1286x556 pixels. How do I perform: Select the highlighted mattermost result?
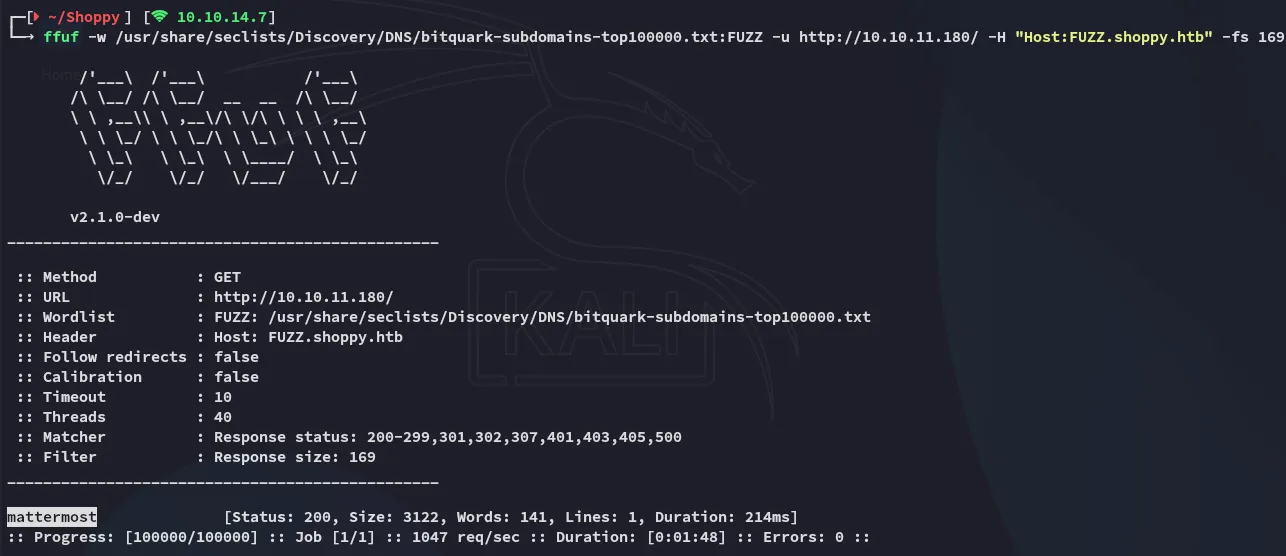click(52, 517)
